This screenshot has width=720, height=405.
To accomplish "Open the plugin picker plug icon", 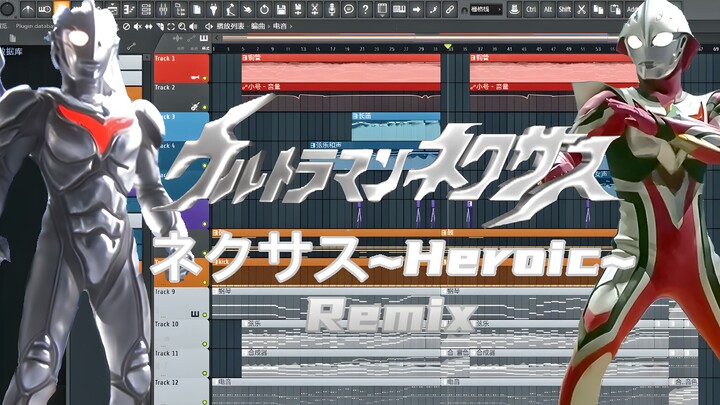I will (x=214, y=9).
